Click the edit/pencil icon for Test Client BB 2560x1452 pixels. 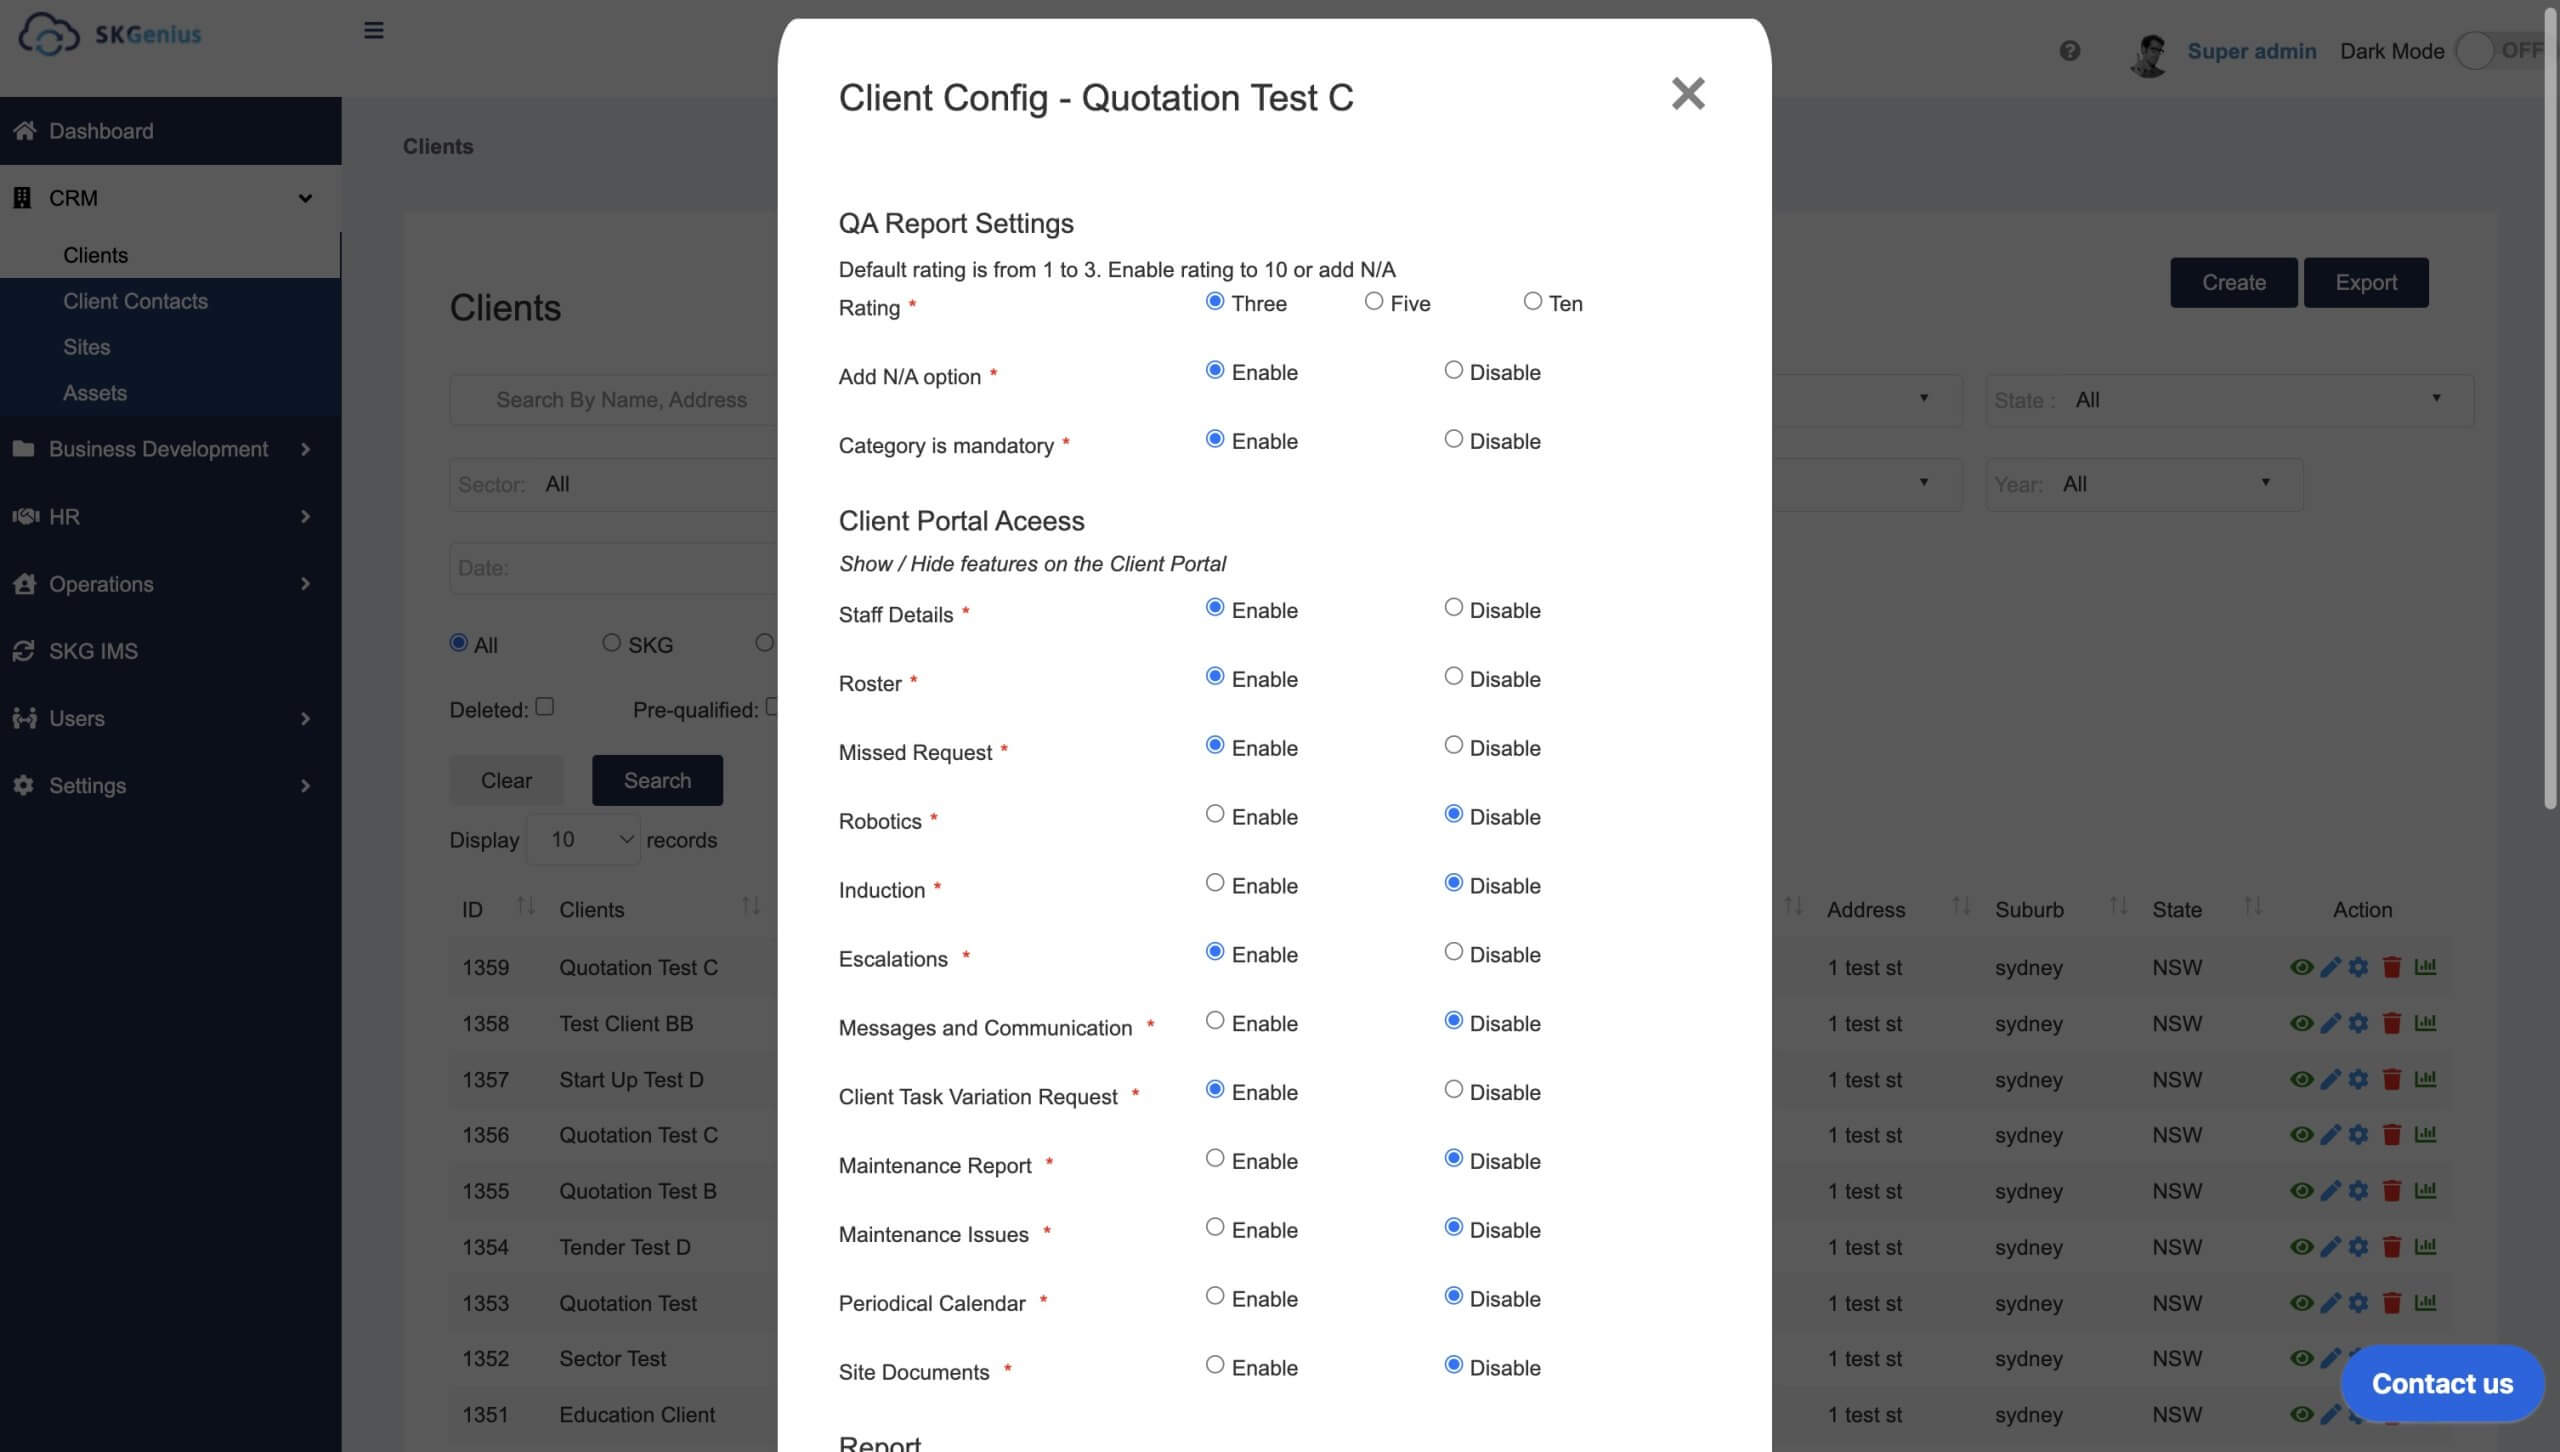pos(2330,1023)
